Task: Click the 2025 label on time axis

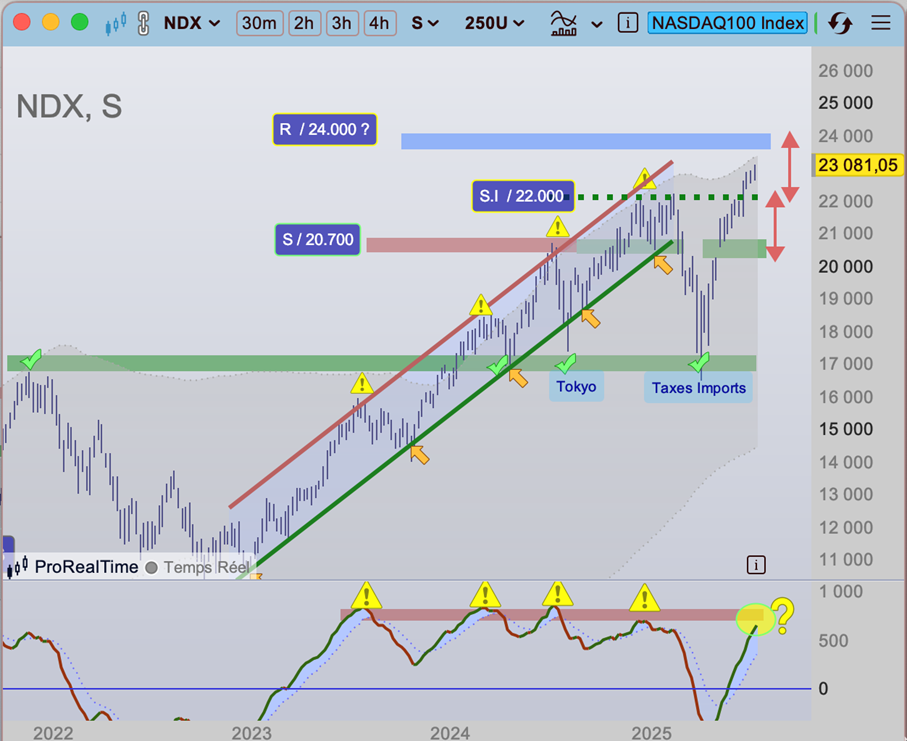Action: click(x=651, y=732)
